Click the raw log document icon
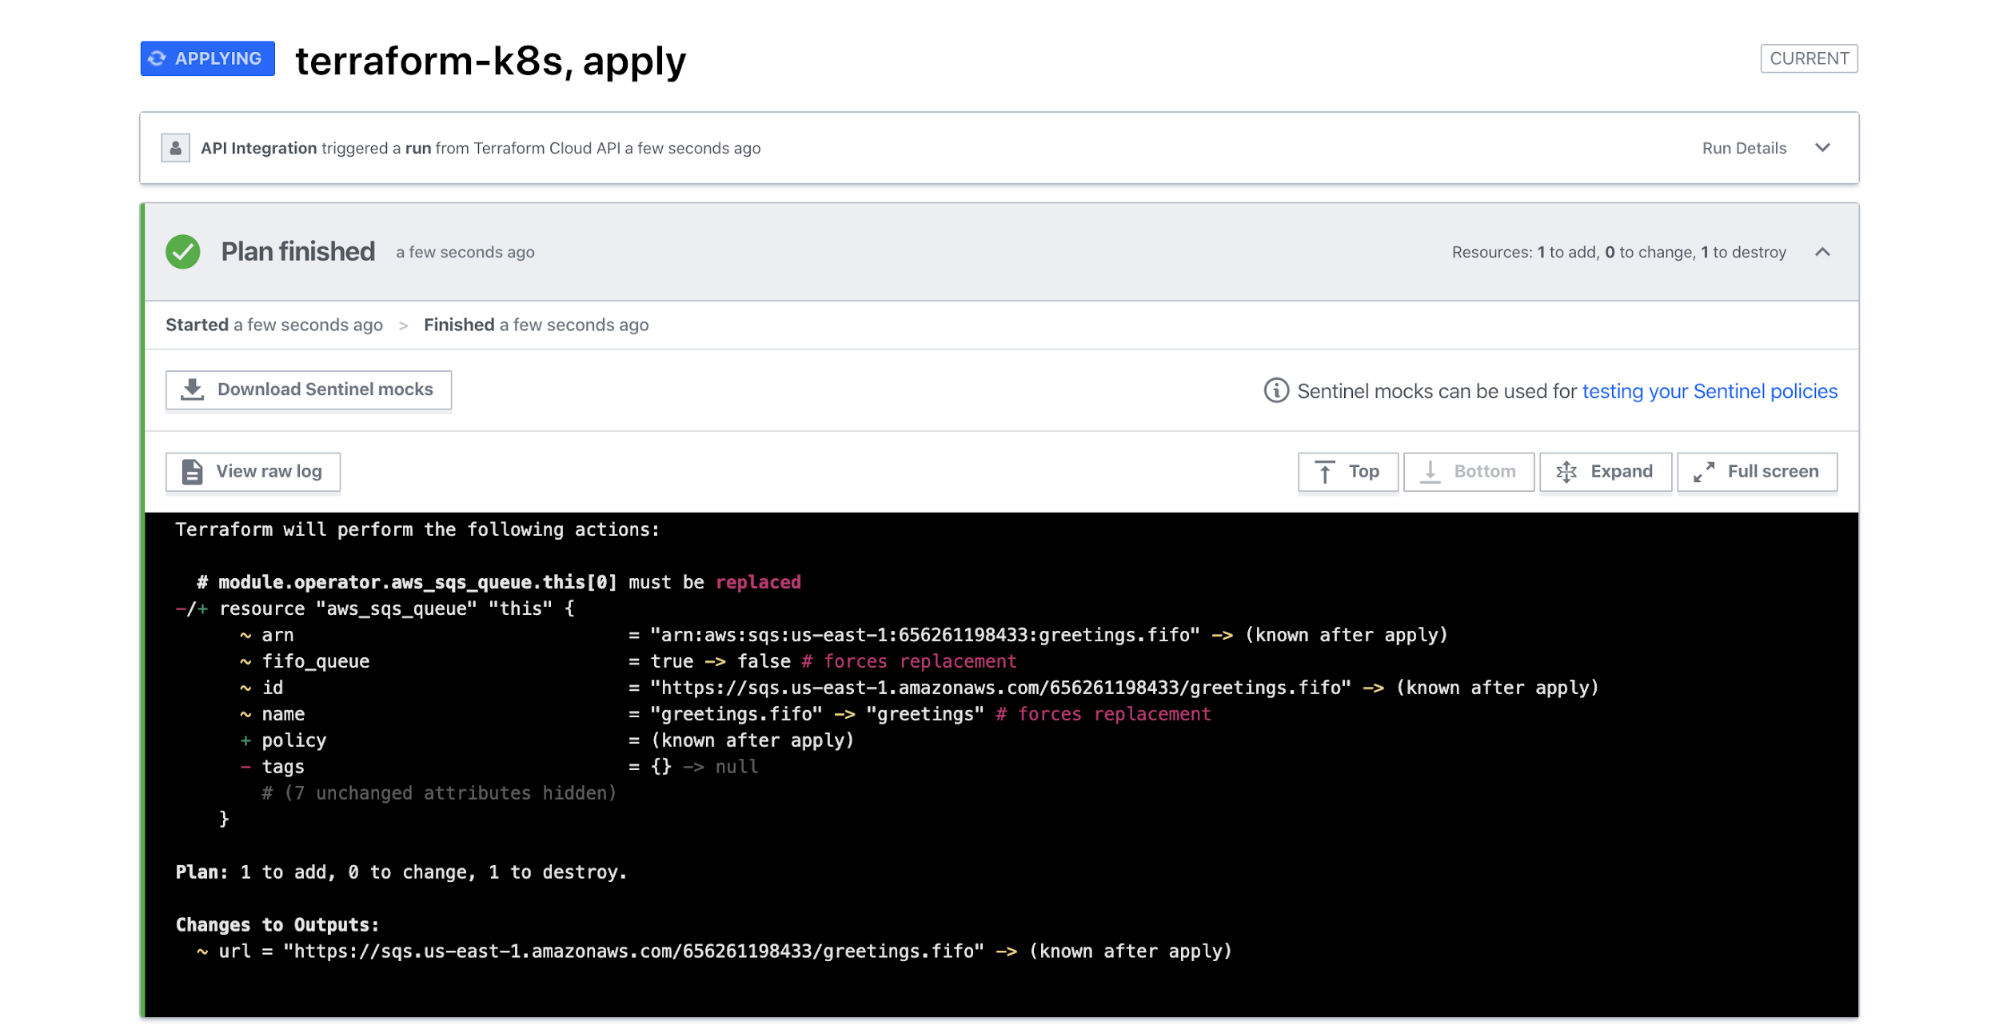The height and width of the screenshot is (1030, 1999). tap(190, 471)
